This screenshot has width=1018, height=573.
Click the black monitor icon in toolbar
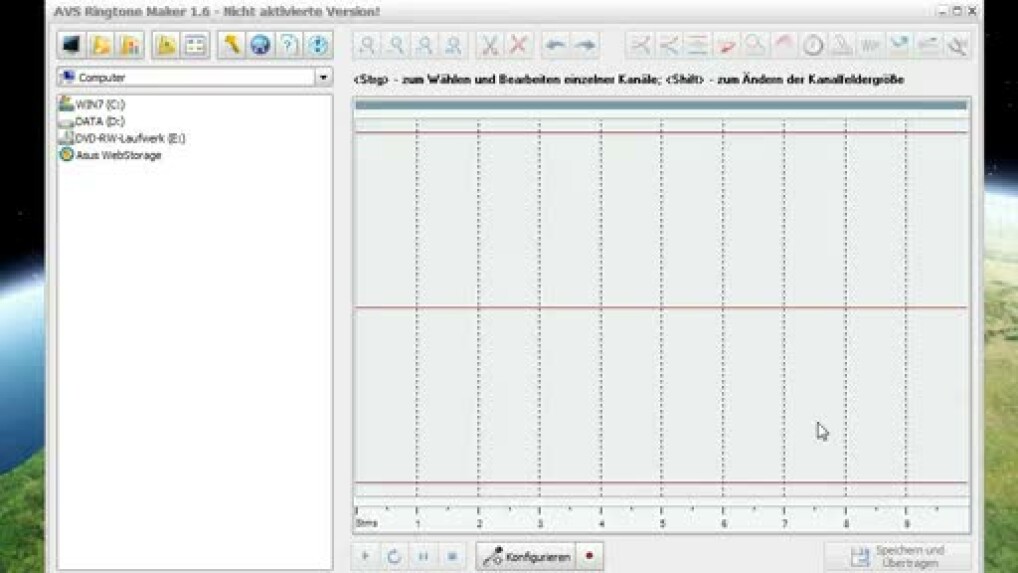point(72,45)
